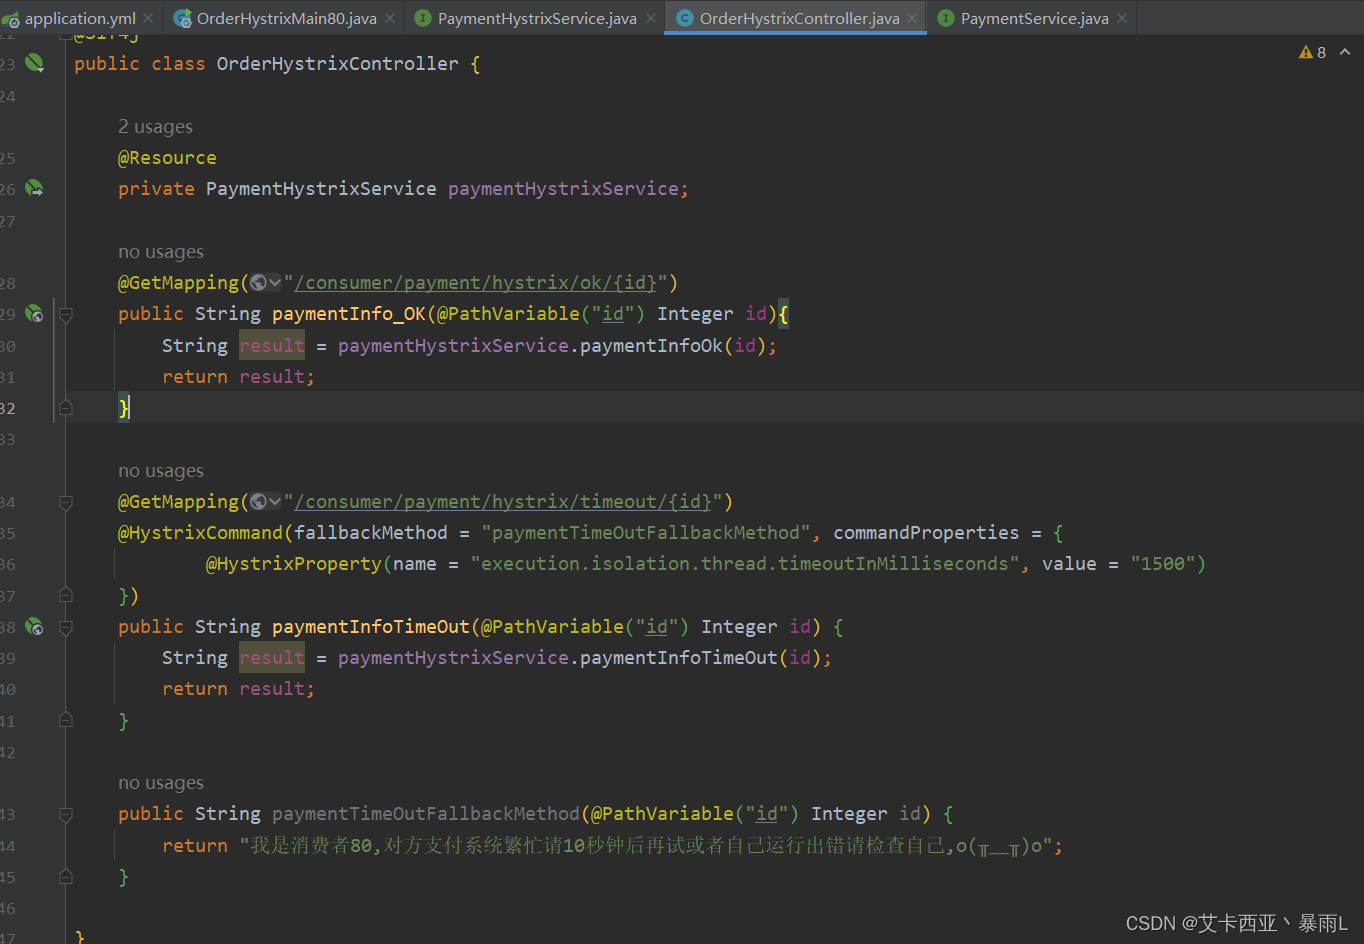The height and width of the screenshot is (944, 1364).
Task: Open URL actions dropdown on hystrix/ok mapping
Action: tap(275, 283)
